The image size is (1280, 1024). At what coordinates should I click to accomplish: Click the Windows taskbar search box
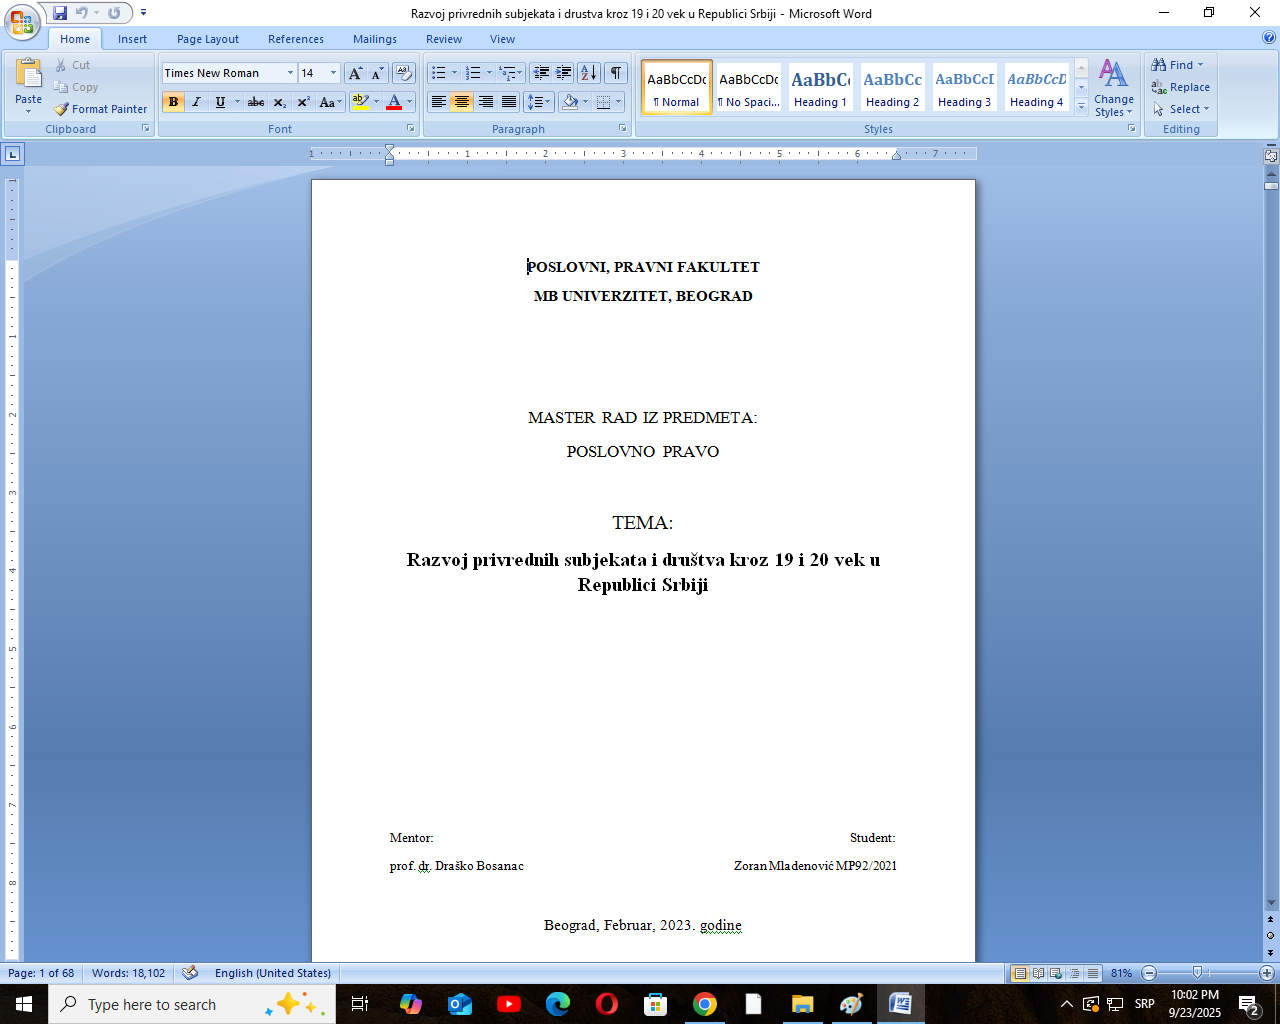tap(192, 1004)
